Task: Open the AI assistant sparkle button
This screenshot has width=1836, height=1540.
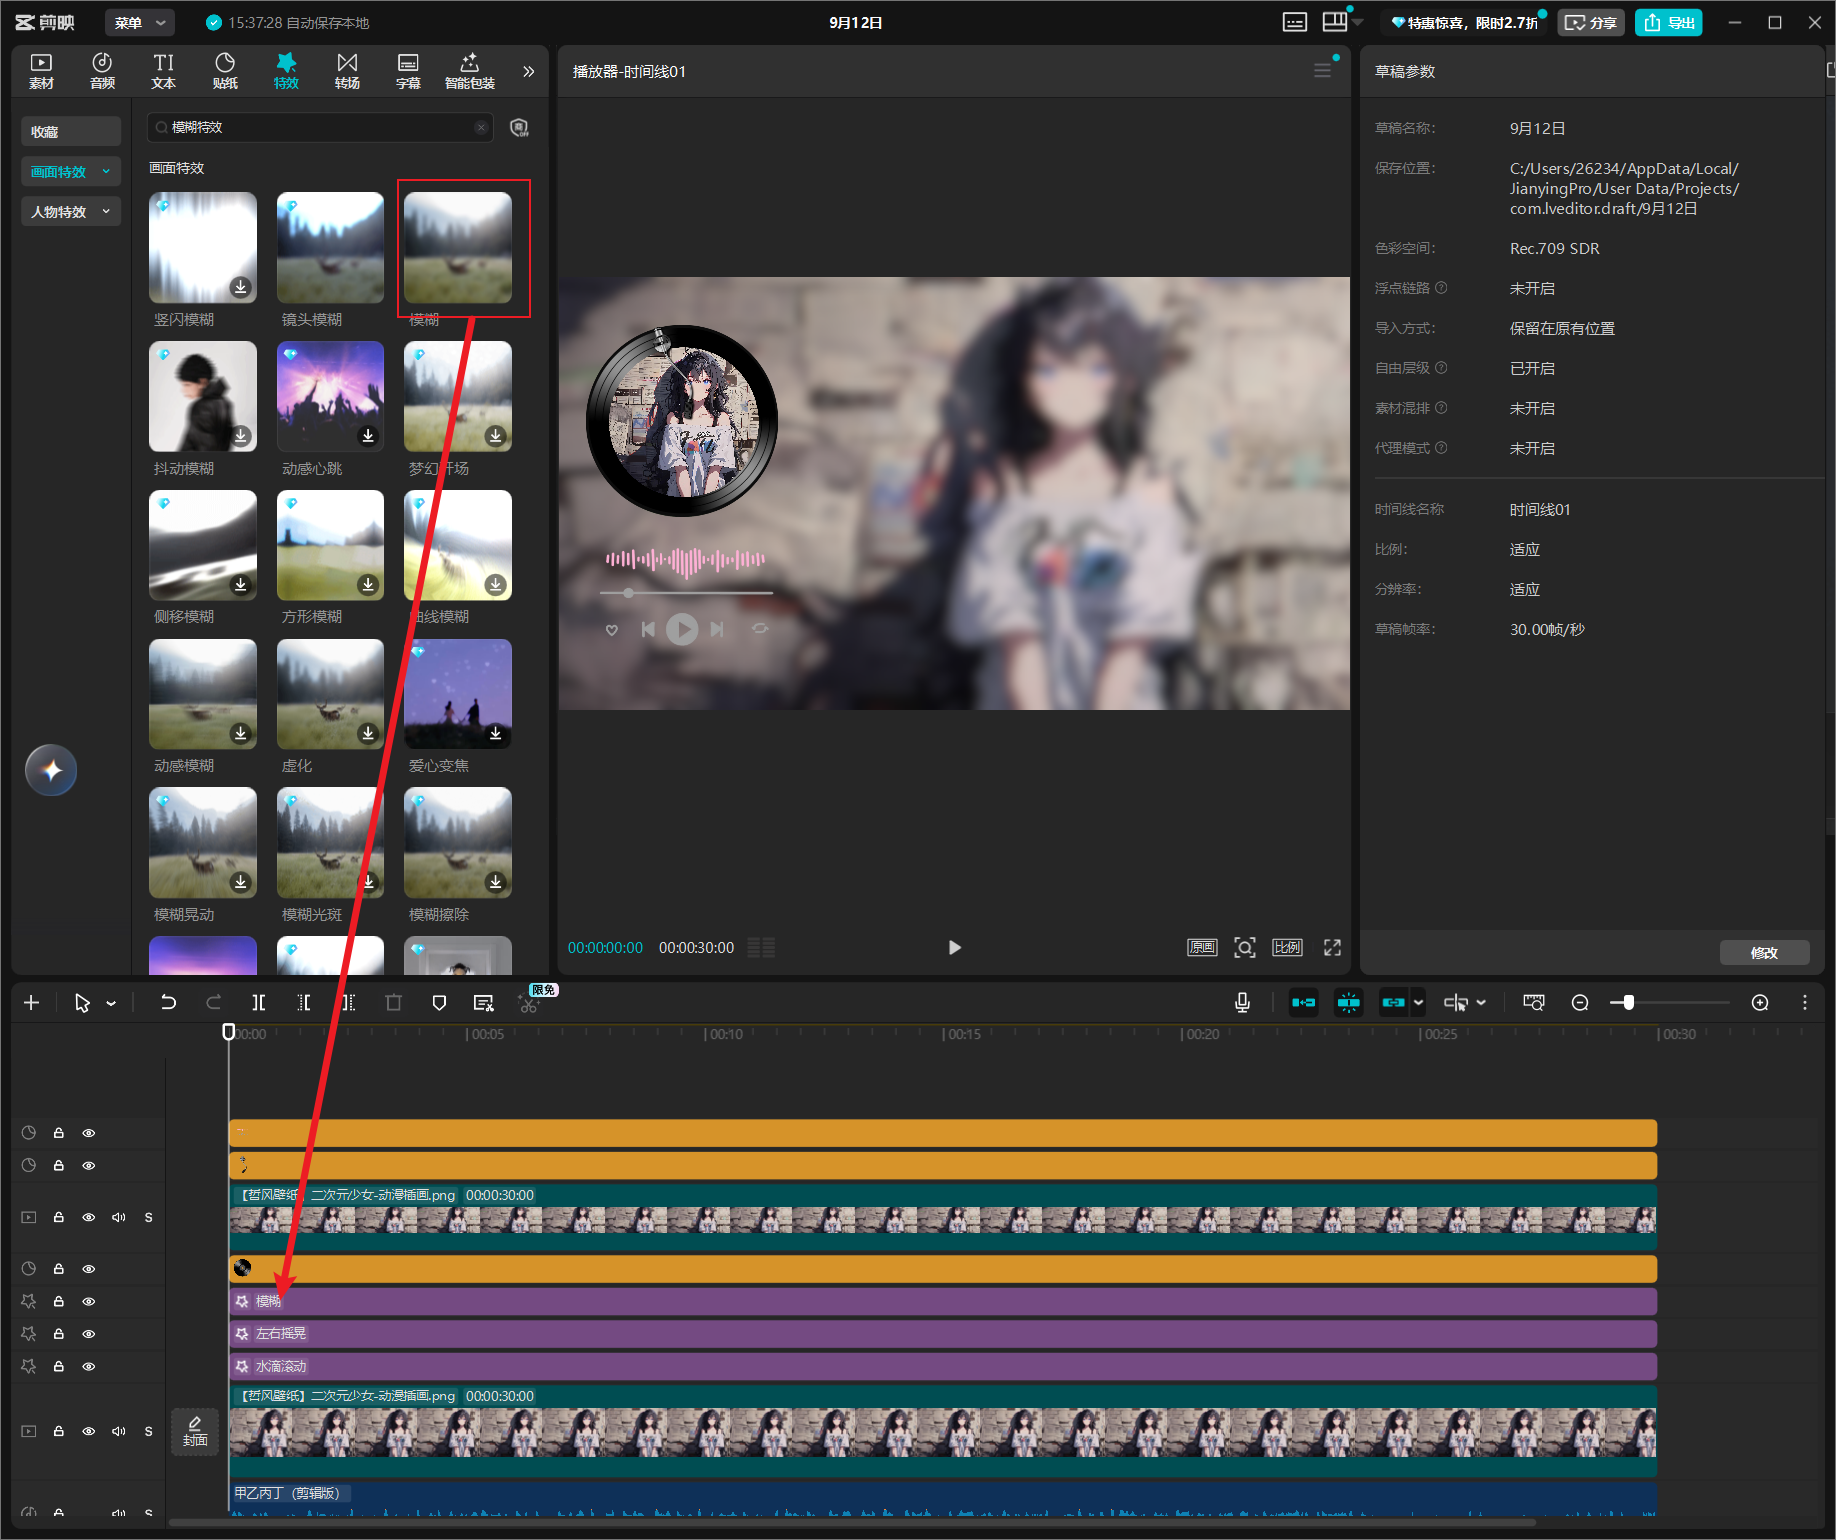Action: 51,771
